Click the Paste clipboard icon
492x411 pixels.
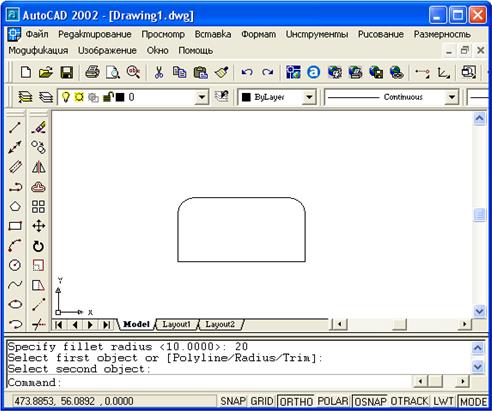click(200, 72)
